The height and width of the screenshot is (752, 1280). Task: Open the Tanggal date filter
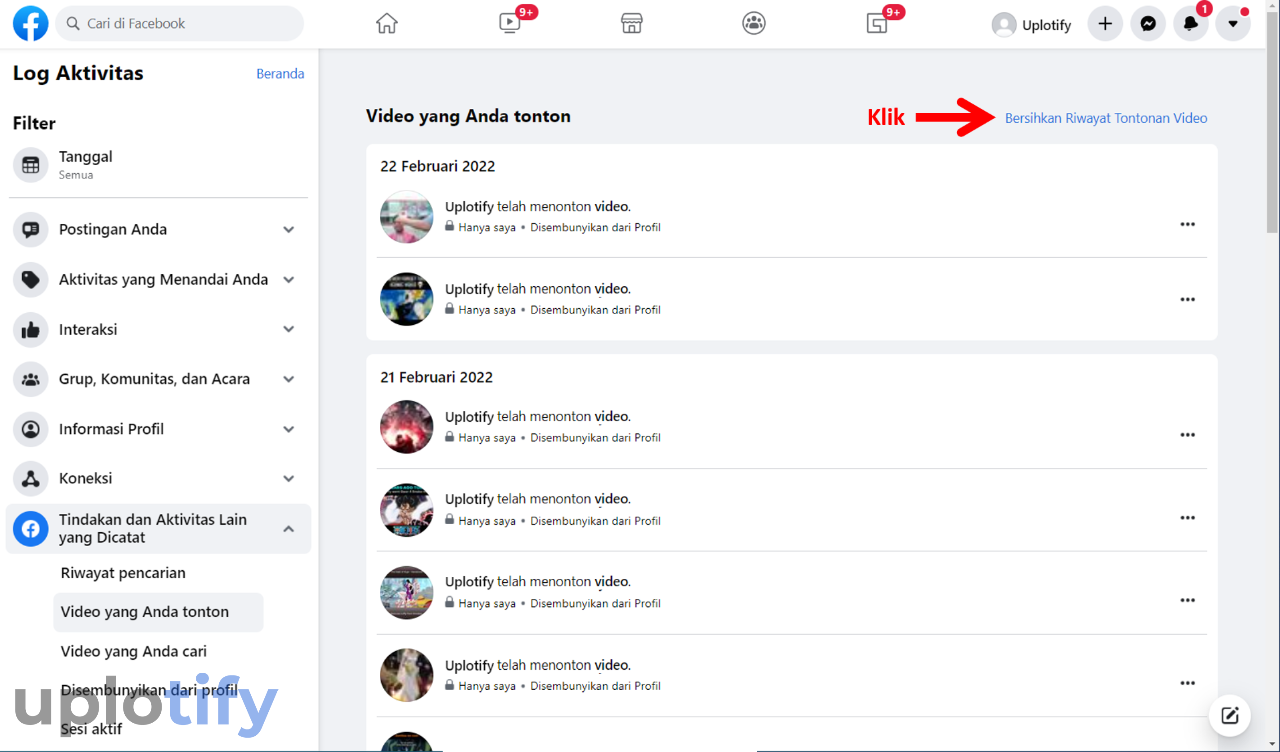click(x=160, y=164)
